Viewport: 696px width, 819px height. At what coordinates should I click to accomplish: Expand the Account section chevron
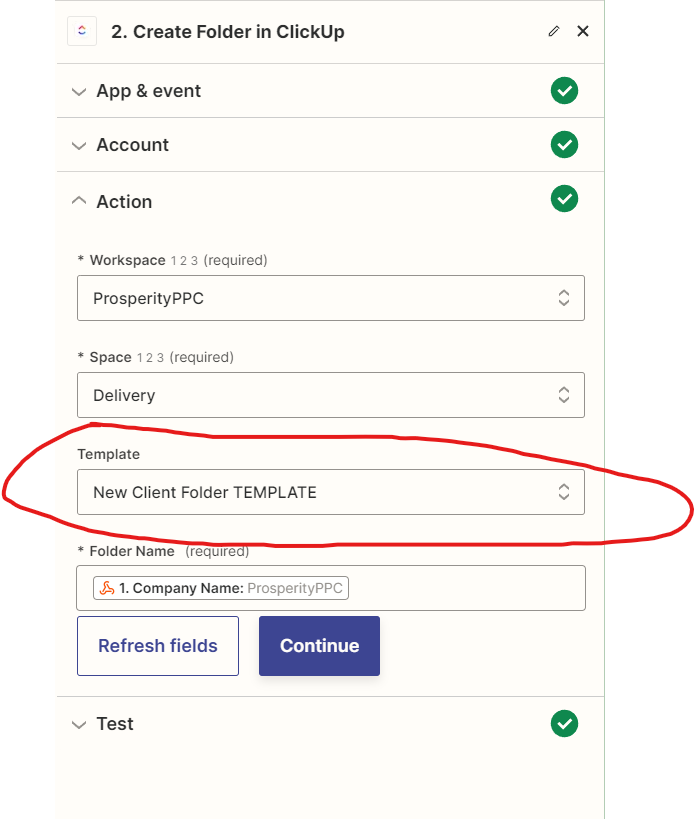pos(79,146)
